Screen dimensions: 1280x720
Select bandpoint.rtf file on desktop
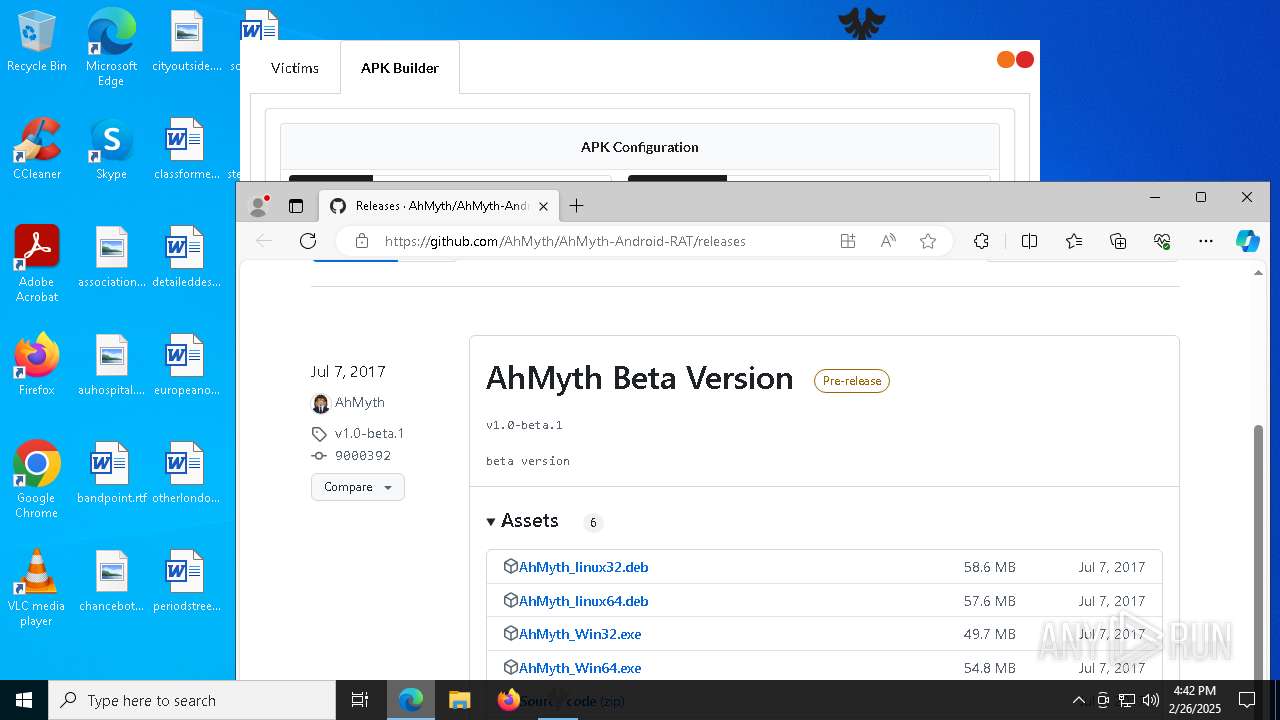(111, 473)
